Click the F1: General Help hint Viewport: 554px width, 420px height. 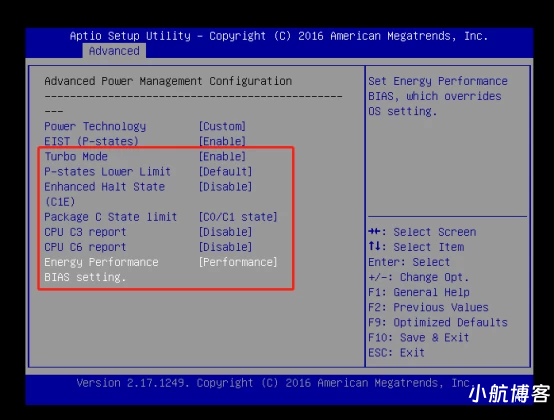click(x=419, y=292)
